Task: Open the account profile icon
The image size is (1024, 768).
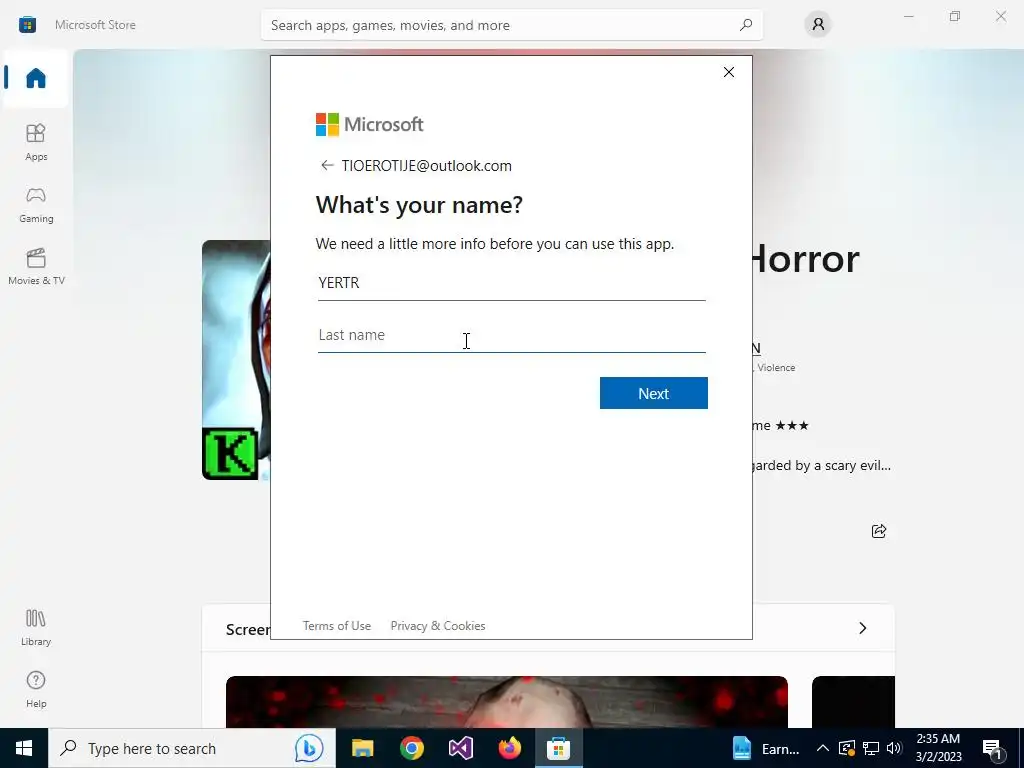Action: (x=818, y=25)
